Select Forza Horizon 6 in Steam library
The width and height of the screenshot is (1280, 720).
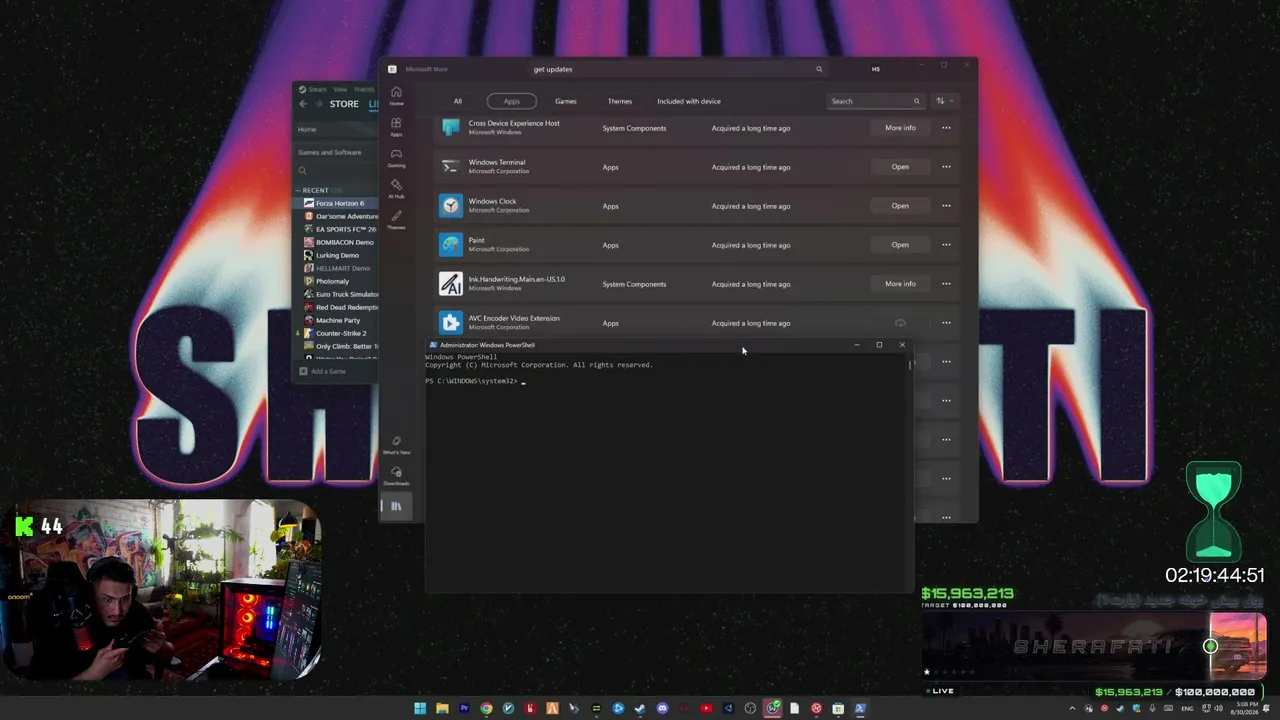coord(340,203)
